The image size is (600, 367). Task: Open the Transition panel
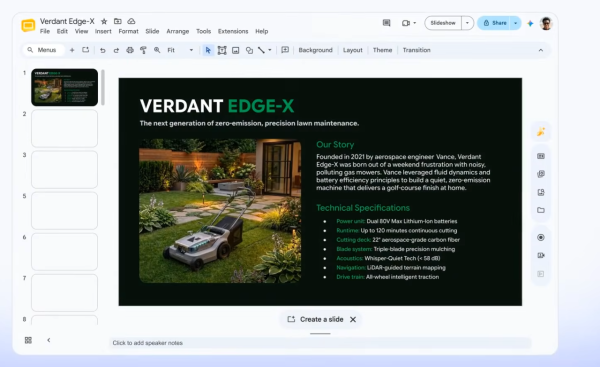pos(416,50)
